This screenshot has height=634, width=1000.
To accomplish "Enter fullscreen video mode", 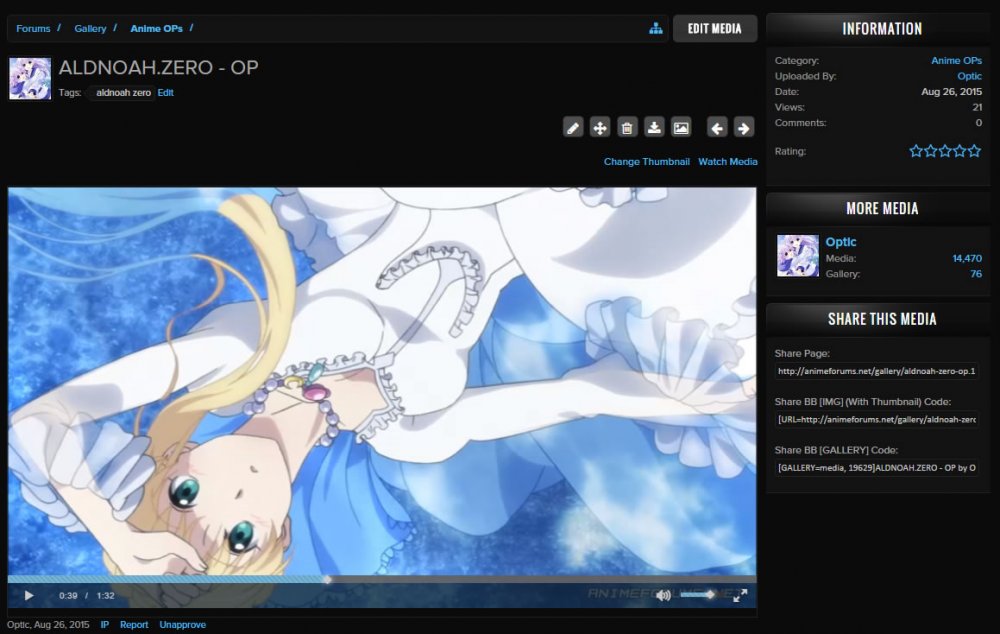I will tap(740, 595).
